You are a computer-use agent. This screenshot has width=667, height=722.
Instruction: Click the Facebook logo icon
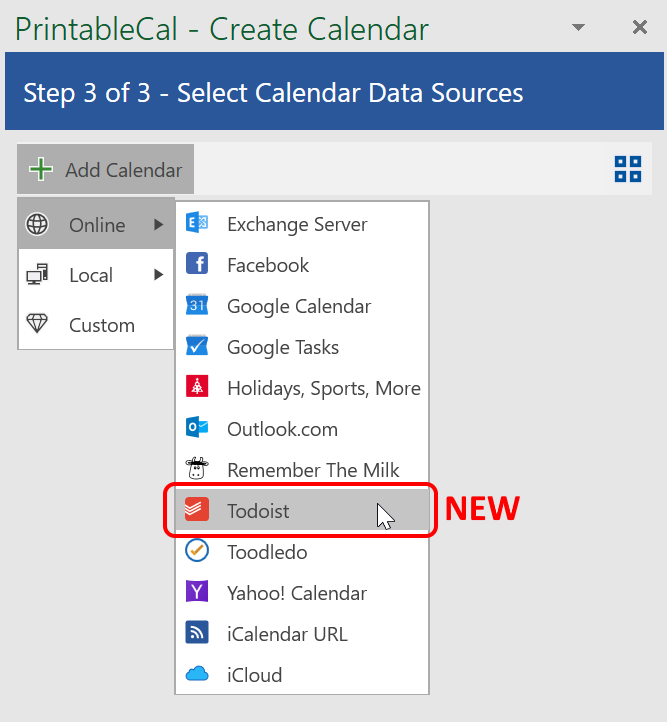coord(197,265)
